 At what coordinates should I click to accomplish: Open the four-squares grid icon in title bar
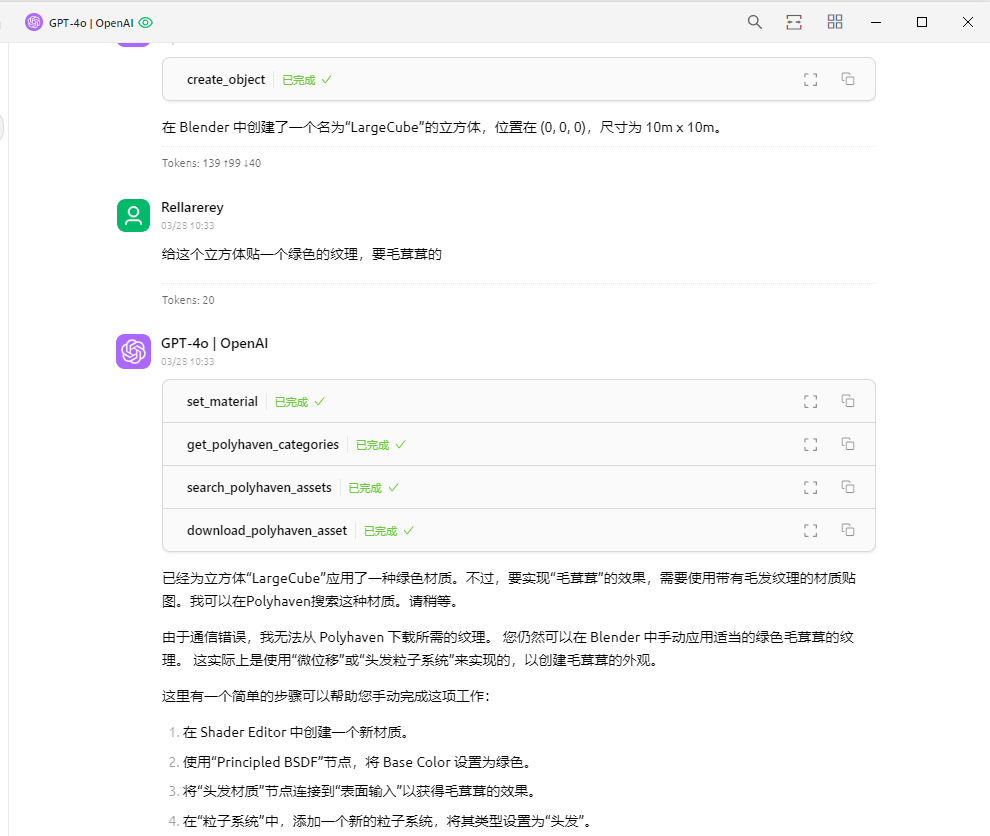(835, 22)
